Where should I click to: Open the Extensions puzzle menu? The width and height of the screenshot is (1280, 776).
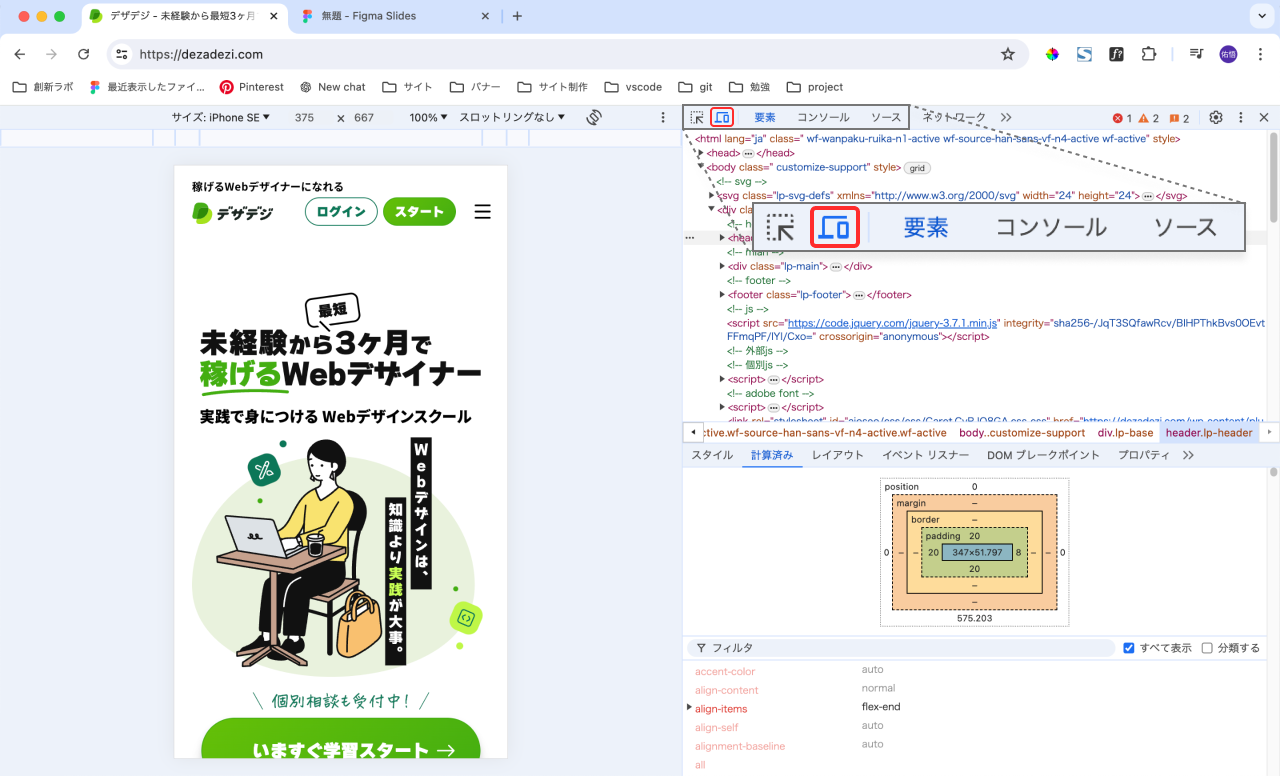point(1149,54)
